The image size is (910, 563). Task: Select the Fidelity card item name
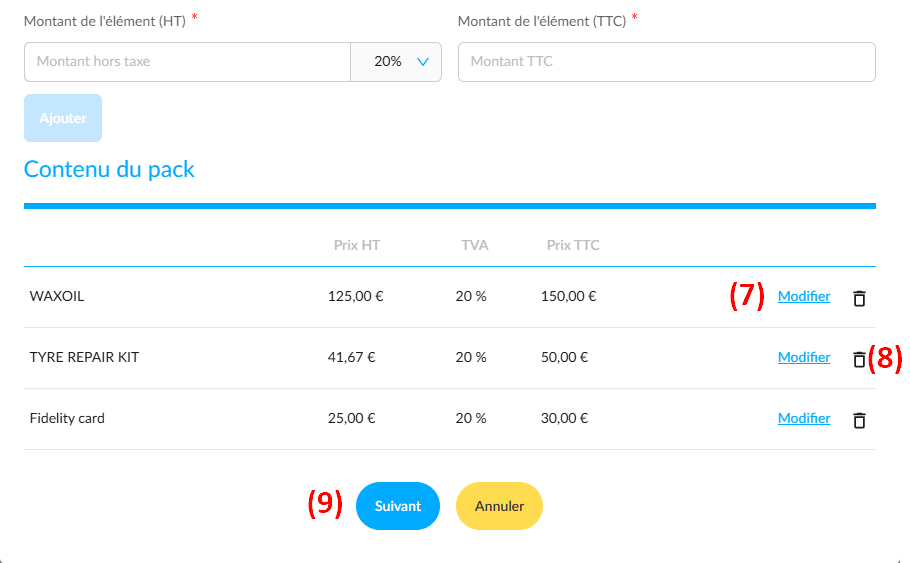[x=67, y=418]
